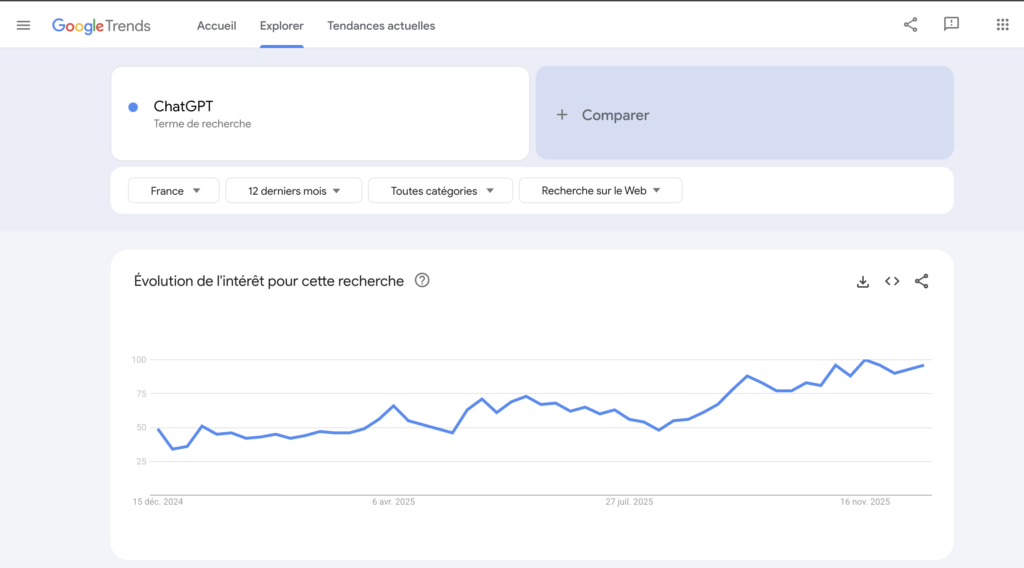The height and width of the screenshot is (568, 1024).
Task: Open the send feedback icon
Action: pos(952,25)
